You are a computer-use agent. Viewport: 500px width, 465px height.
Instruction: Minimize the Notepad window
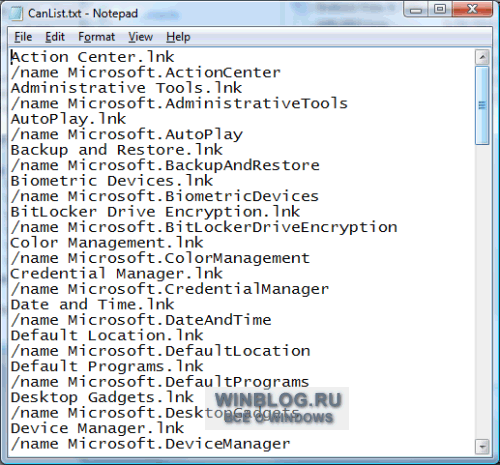click(416, 10)
